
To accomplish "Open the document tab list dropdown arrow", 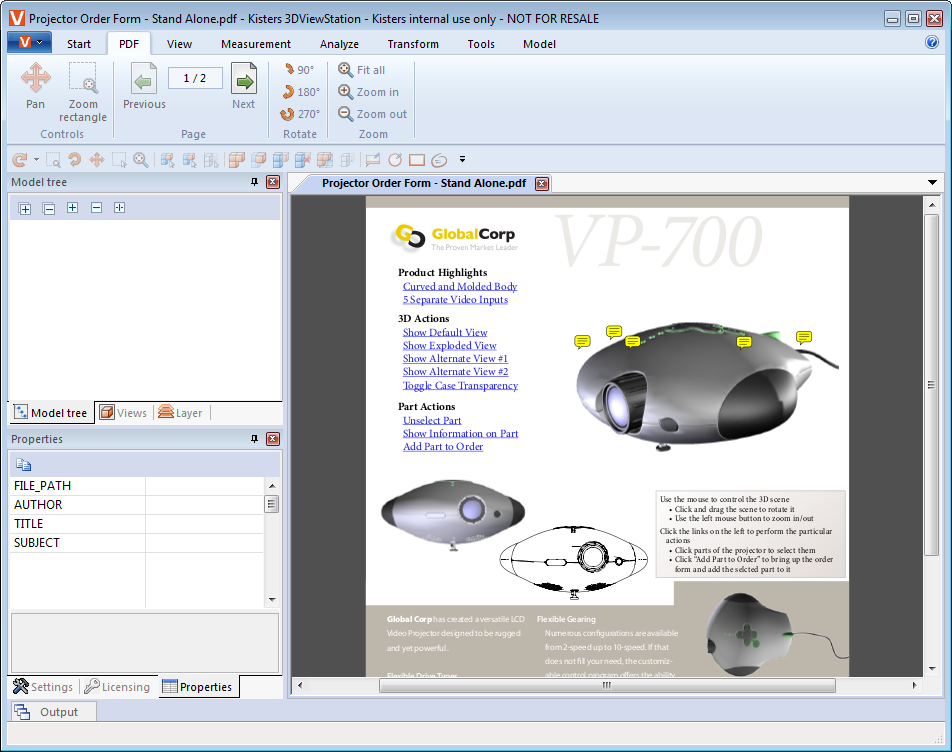I will [x=933, y=183].
